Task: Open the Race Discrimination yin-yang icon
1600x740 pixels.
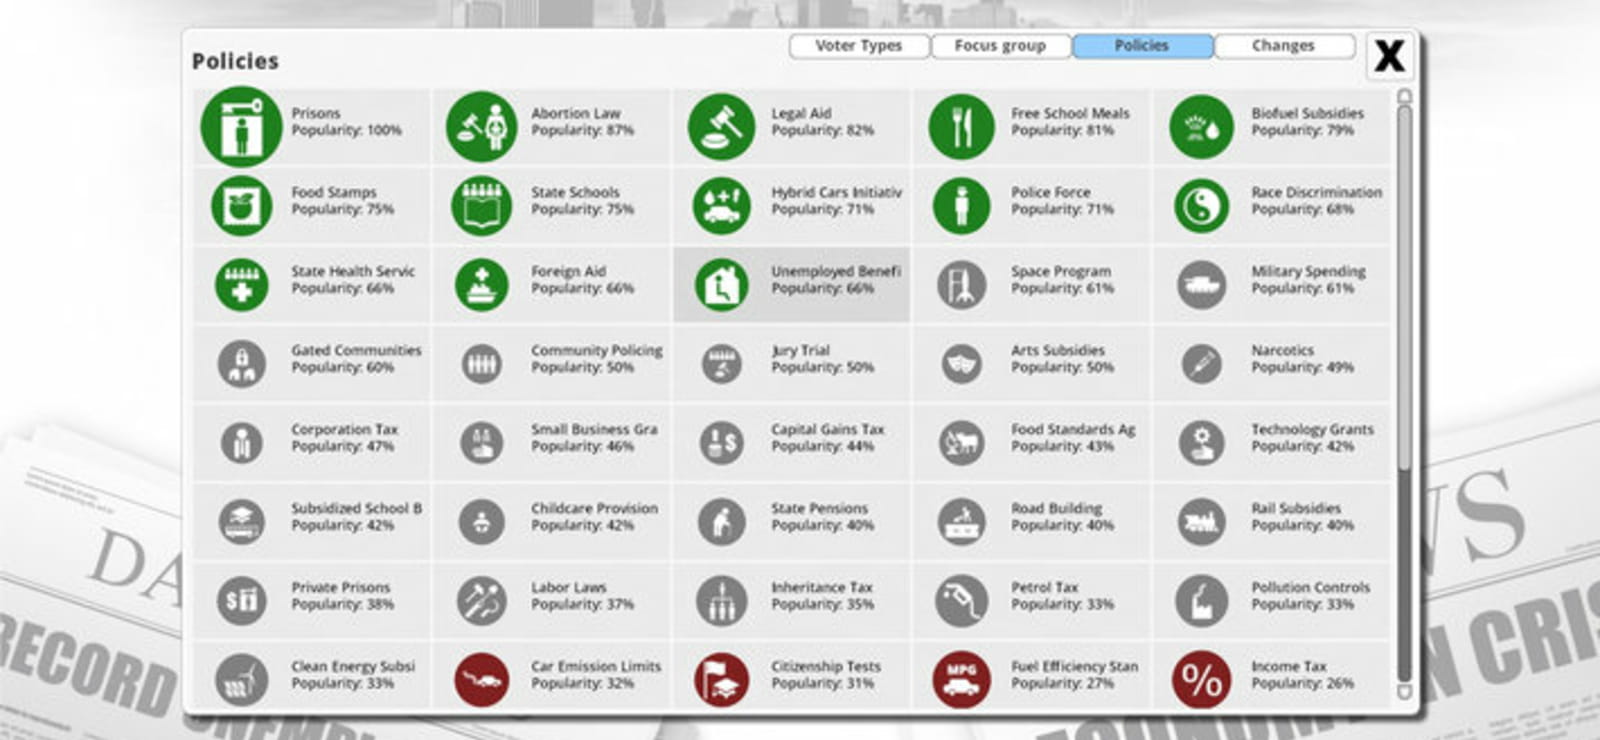Action: click(1201, 206)
